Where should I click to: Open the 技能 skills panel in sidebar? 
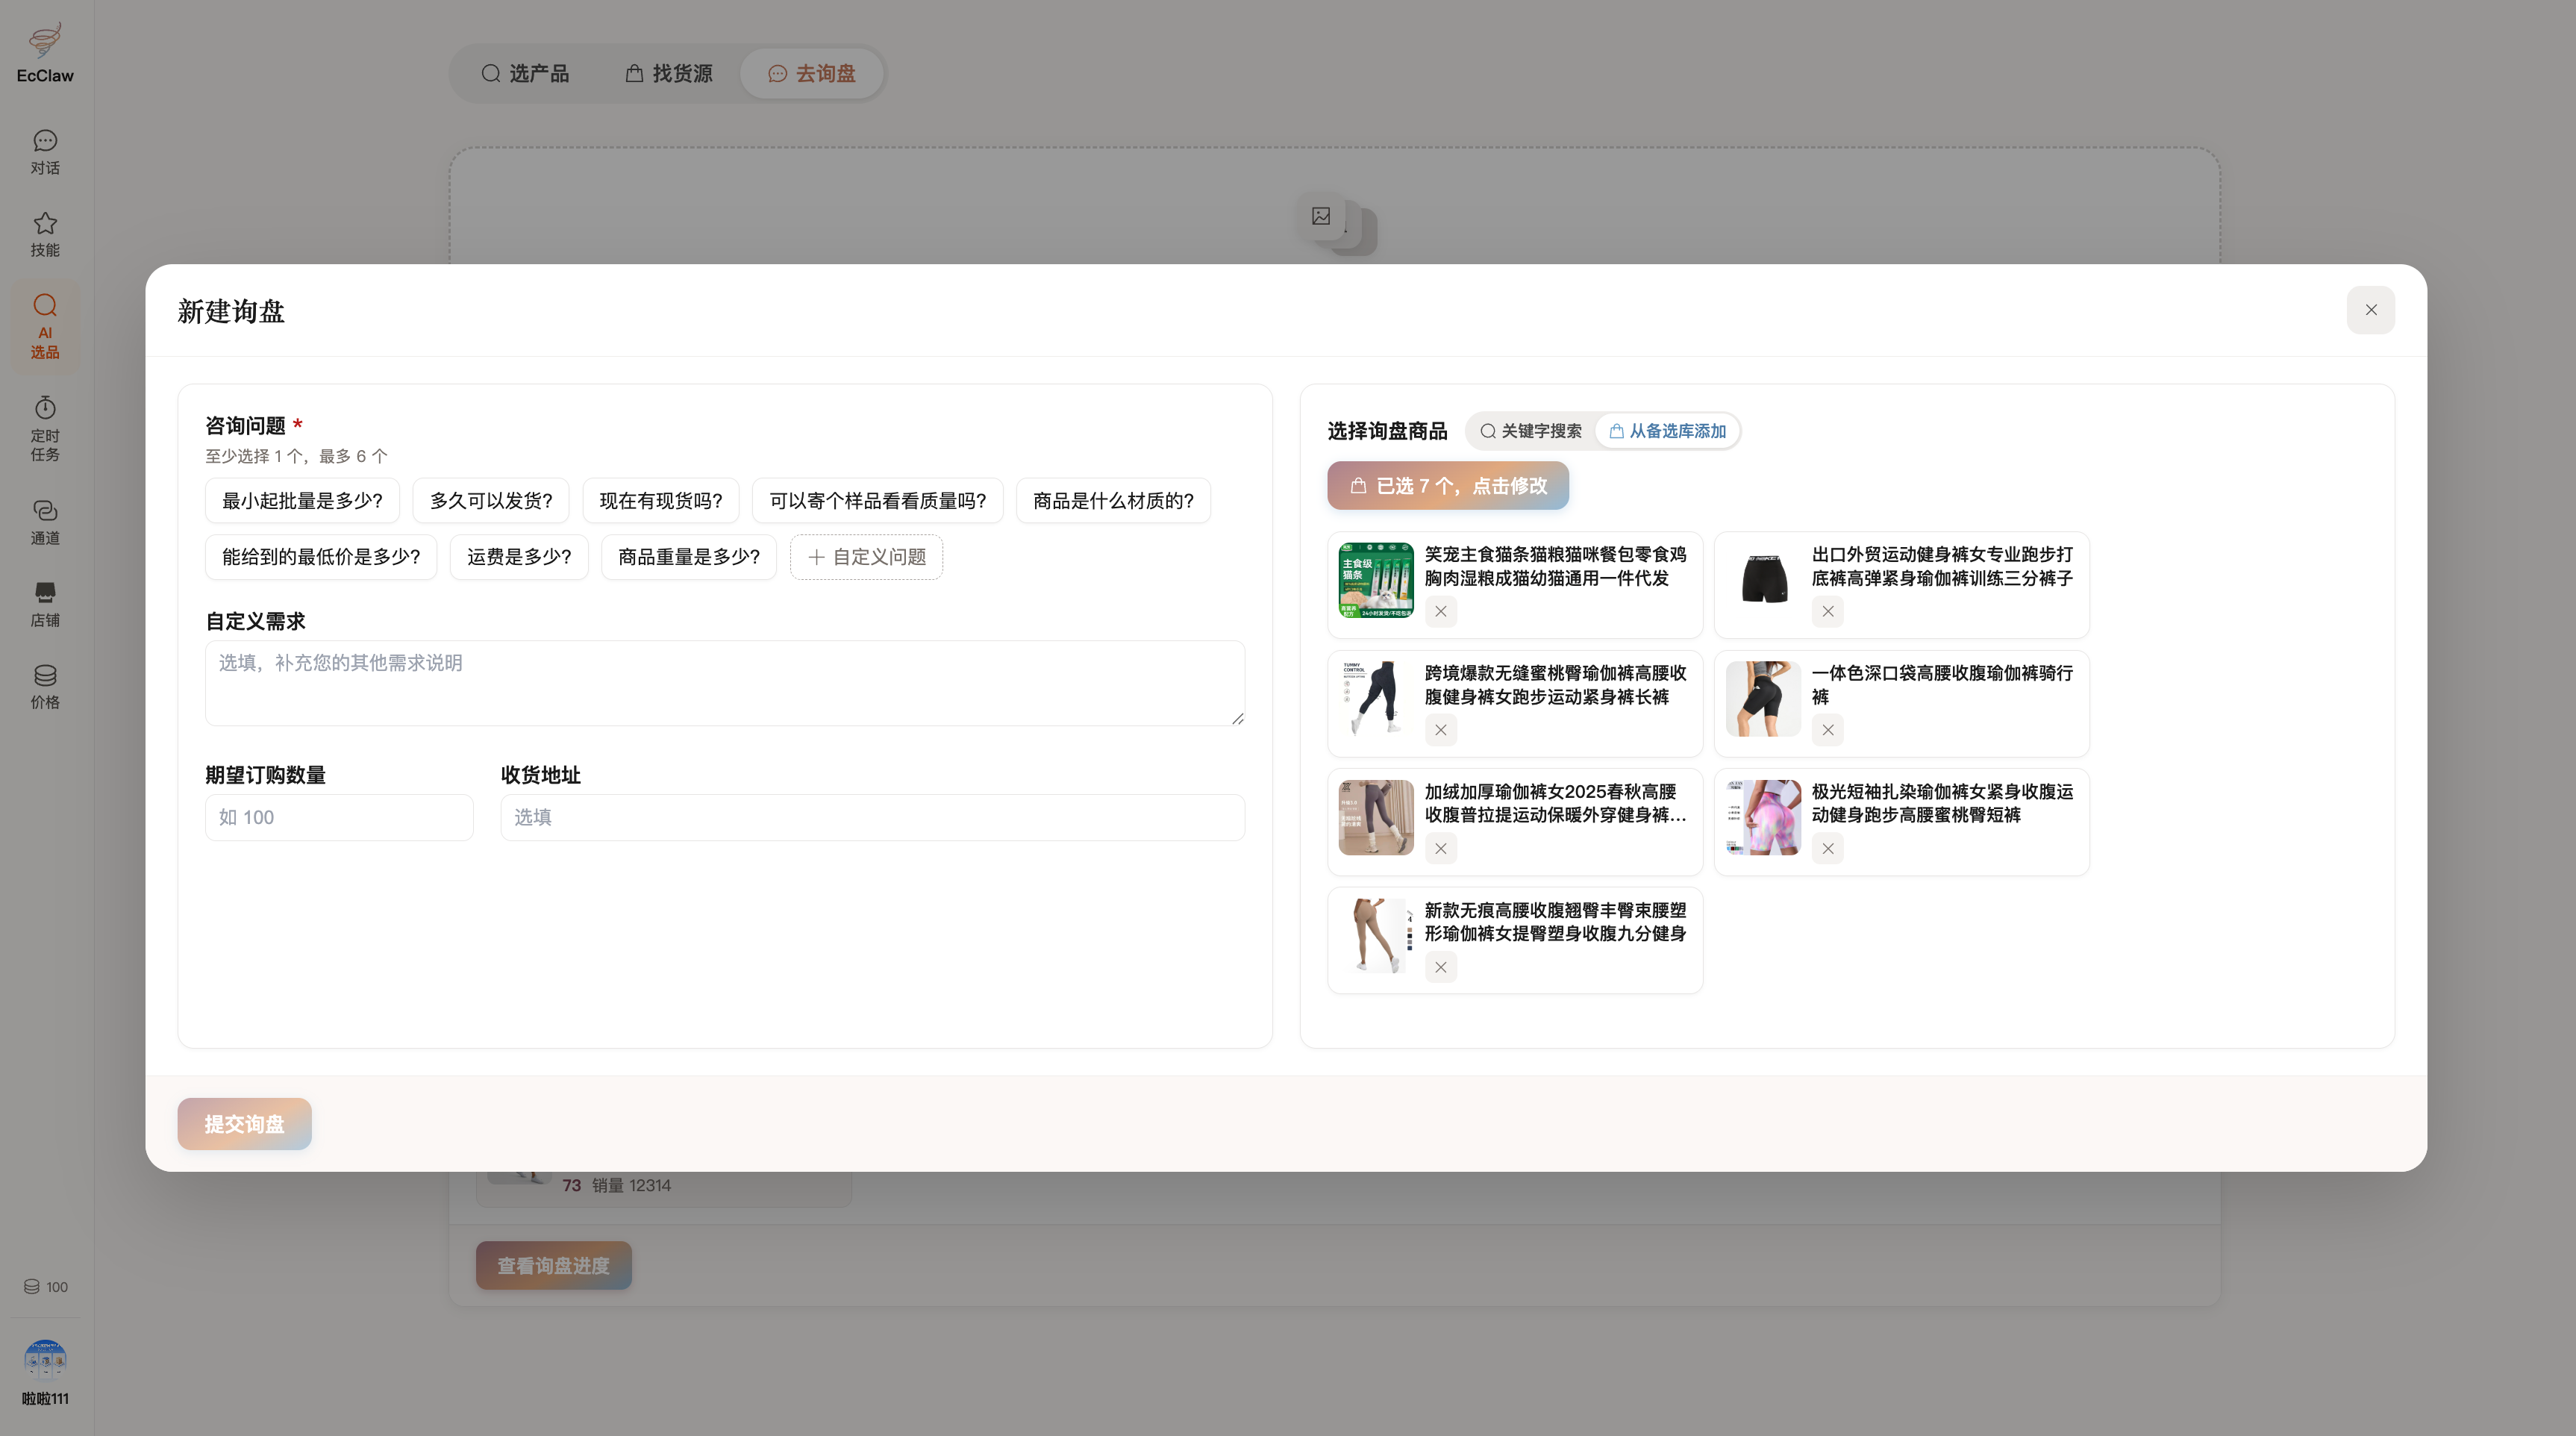pyautogui.click(x=44, y=234)
